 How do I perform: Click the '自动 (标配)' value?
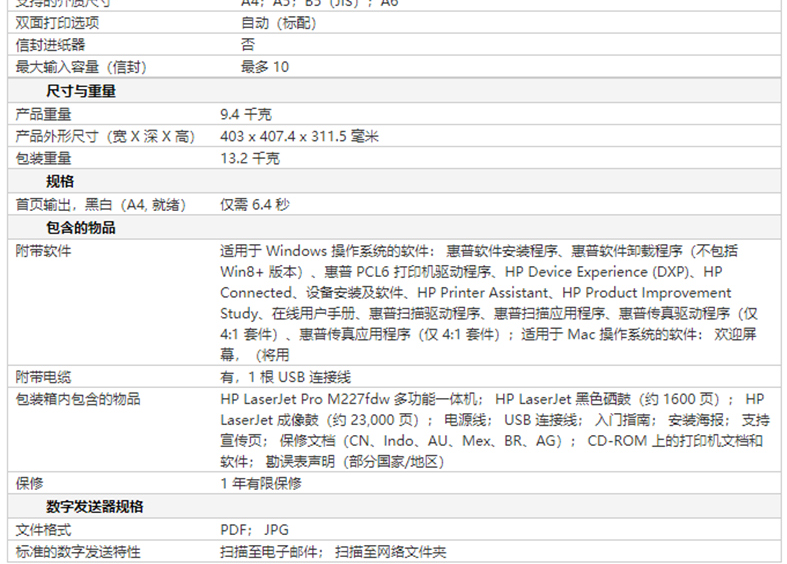[279, 23]
